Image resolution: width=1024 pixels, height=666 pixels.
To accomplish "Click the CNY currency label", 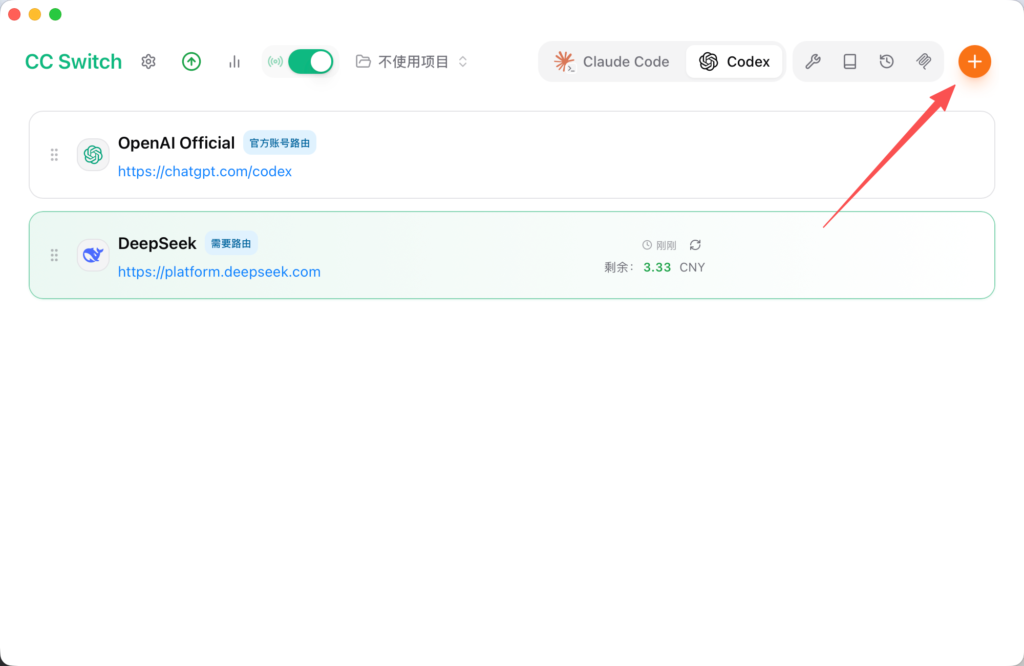I will 692,267.
